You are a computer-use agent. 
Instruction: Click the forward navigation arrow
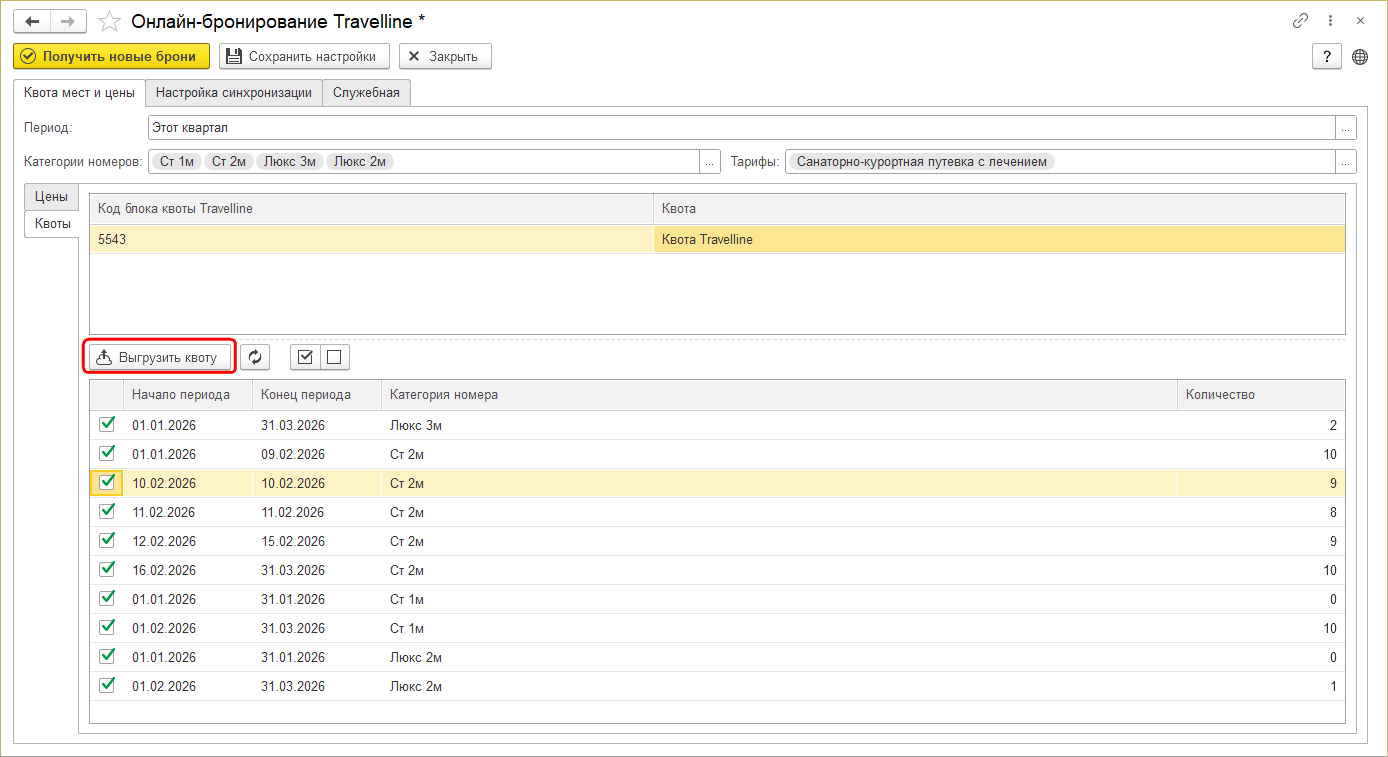coord(68,21)
